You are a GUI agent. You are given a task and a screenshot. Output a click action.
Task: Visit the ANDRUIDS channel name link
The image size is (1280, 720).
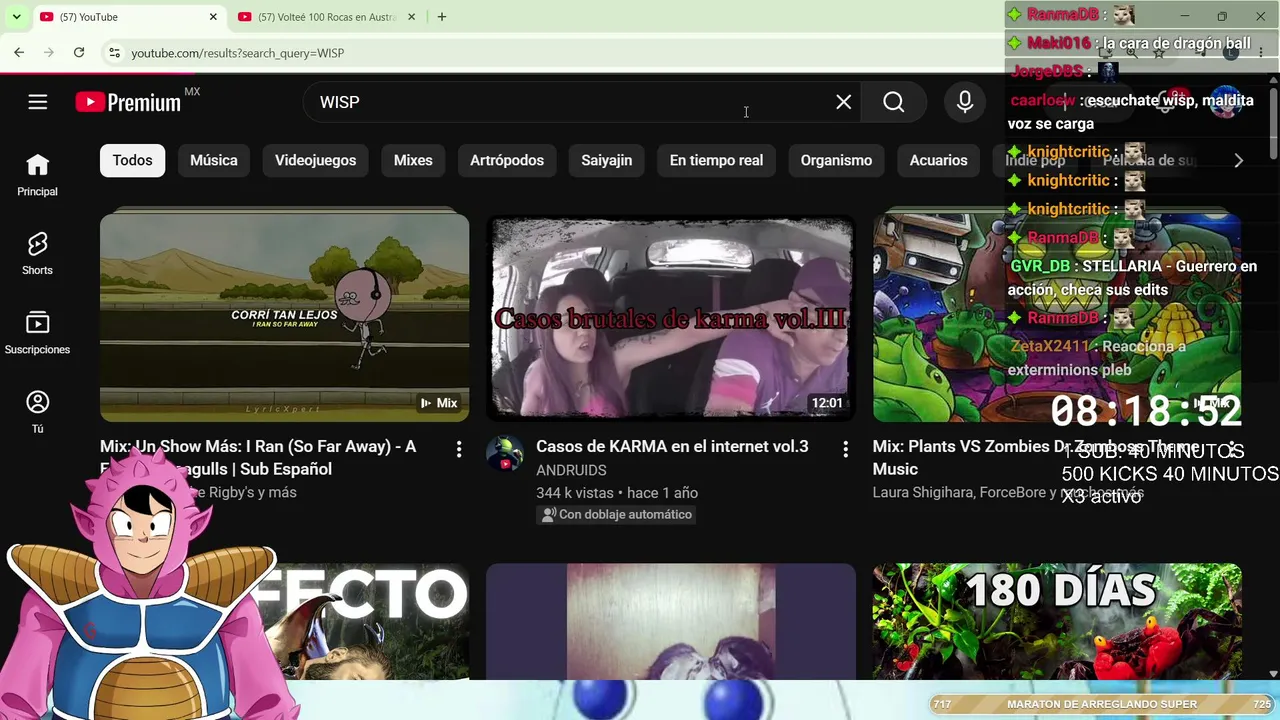coord(571,470)
